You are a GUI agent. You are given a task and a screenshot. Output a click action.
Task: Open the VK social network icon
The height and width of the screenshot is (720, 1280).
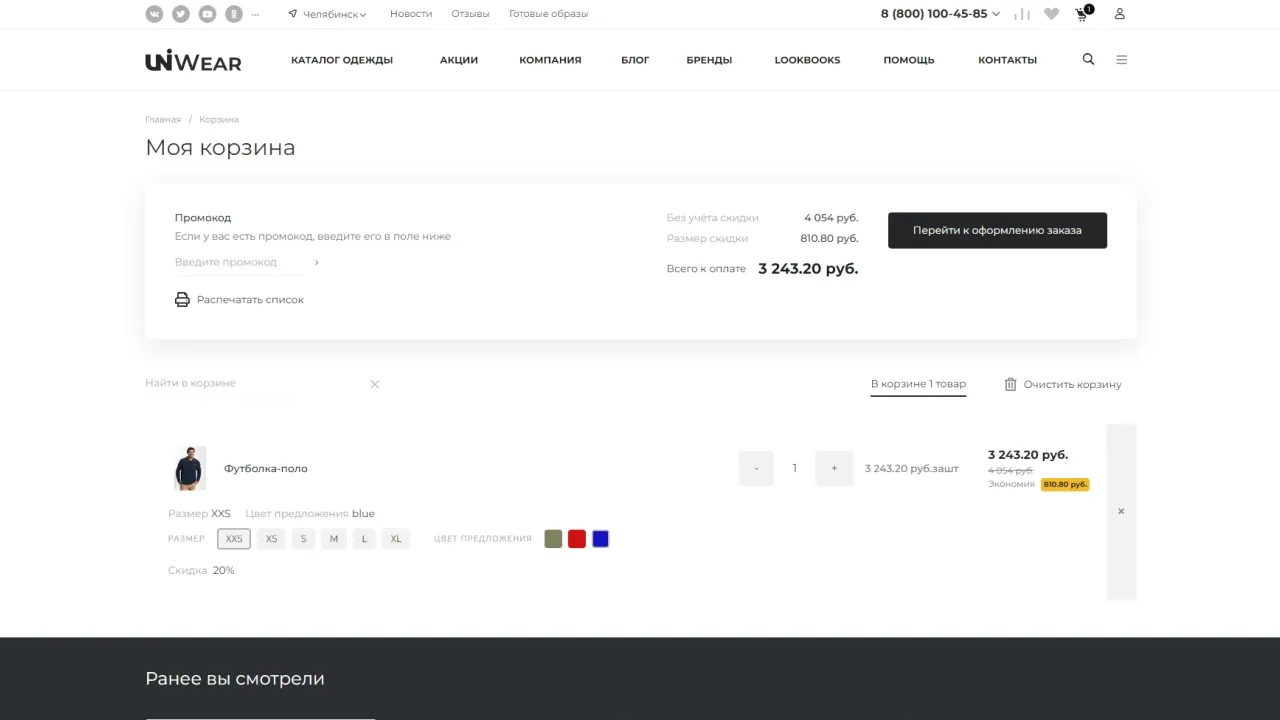point(154,14)
